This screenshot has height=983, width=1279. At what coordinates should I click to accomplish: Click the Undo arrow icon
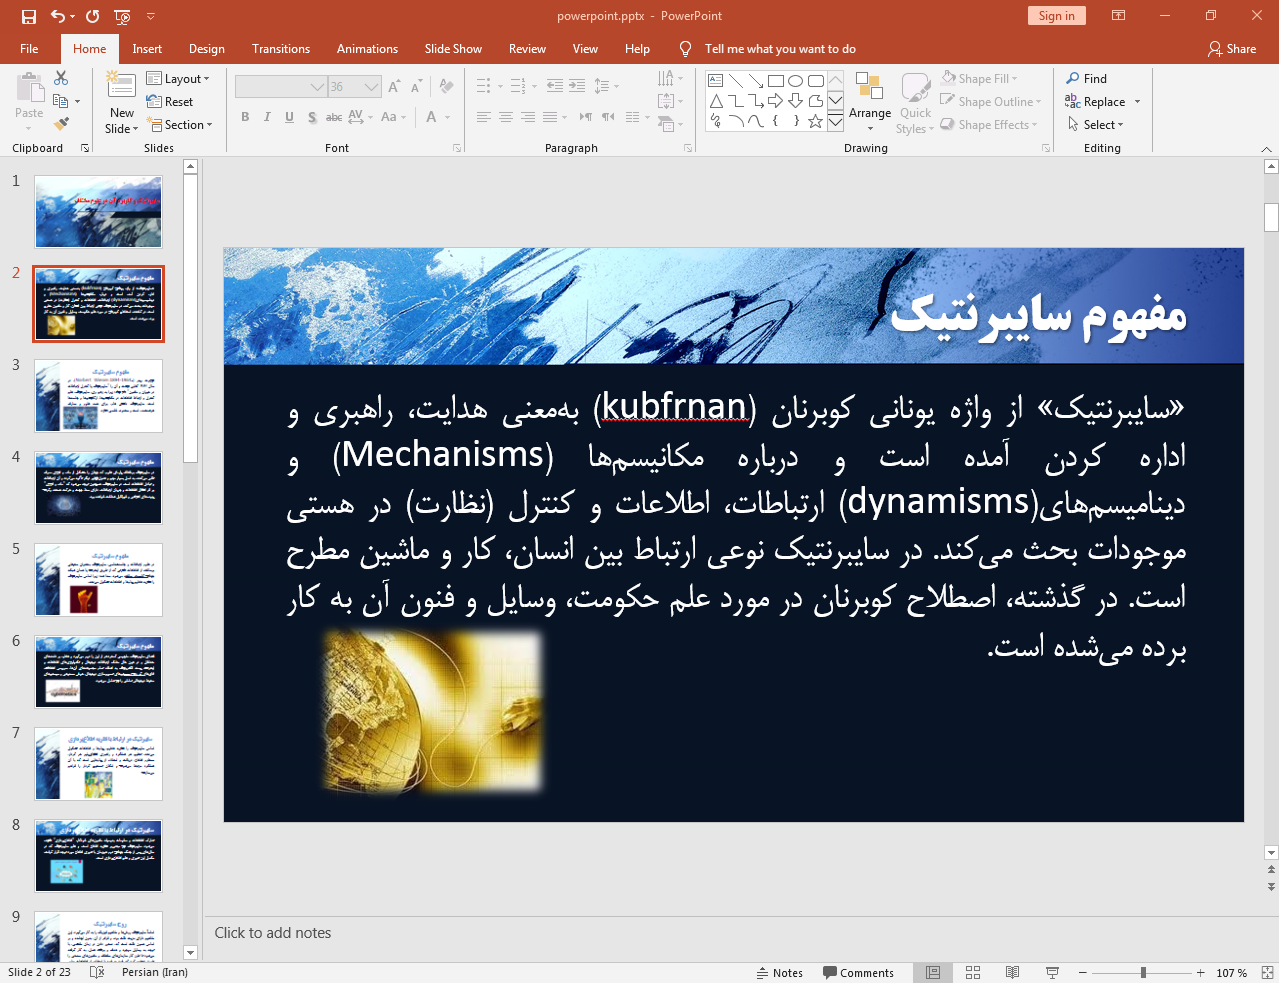point(58,16)
